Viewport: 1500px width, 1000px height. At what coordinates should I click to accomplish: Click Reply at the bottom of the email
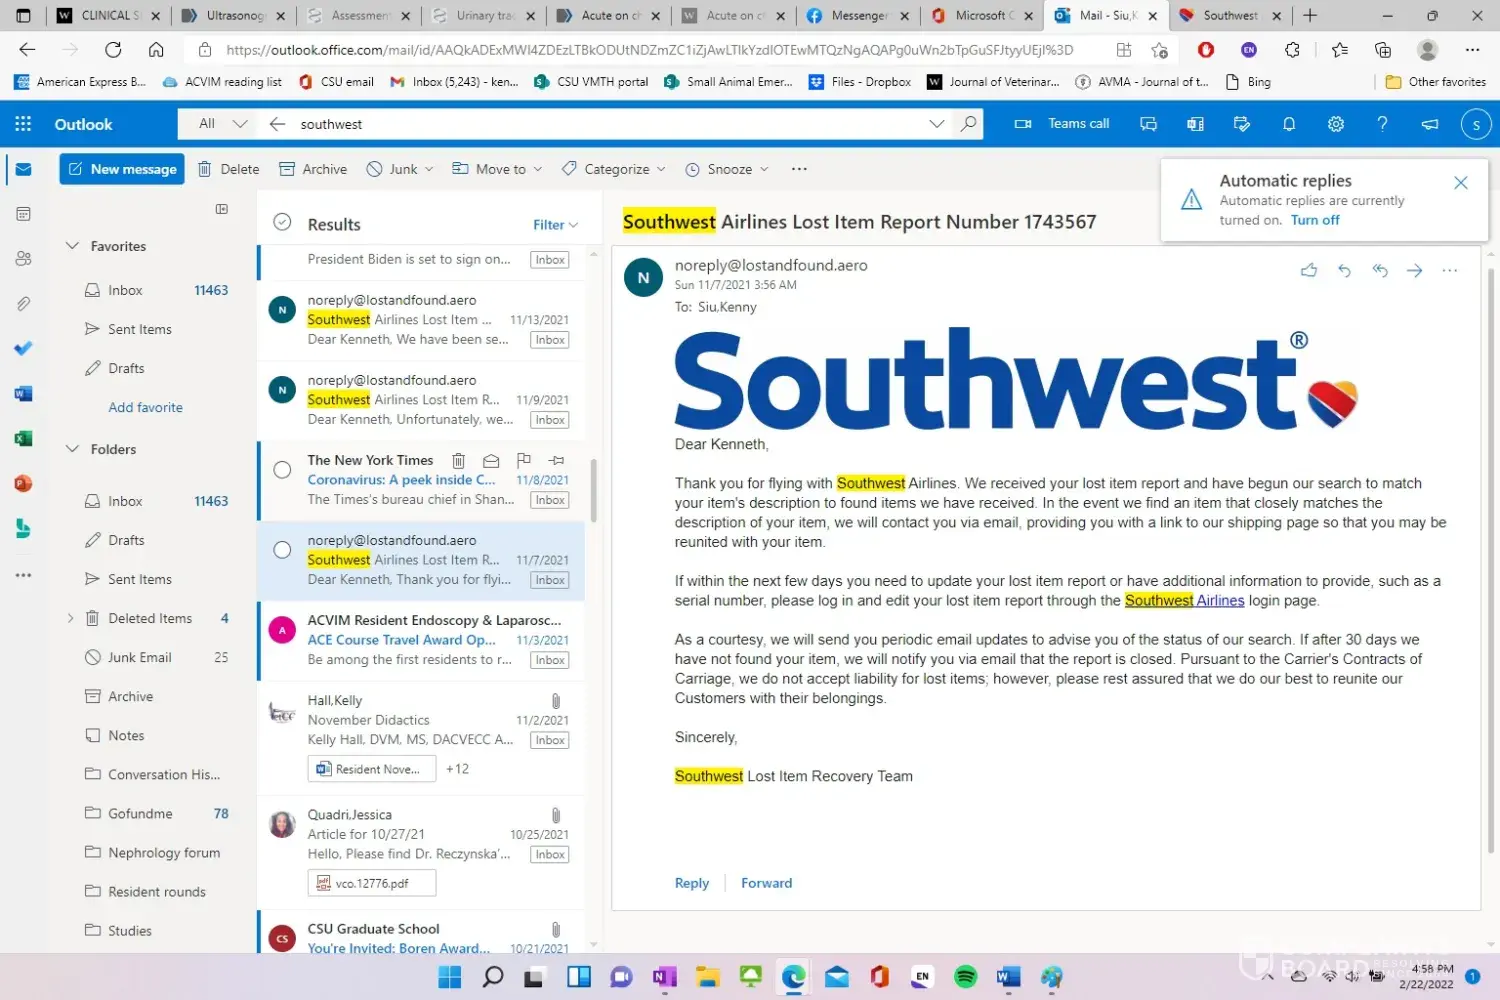(692, 883)
